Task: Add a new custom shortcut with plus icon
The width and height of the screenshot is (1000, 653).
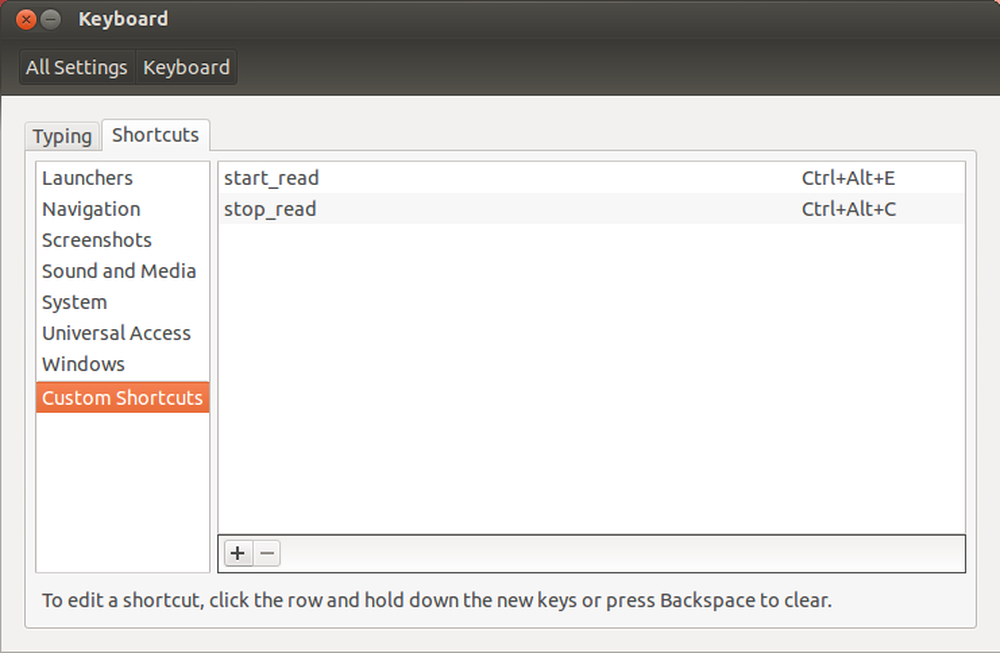Action: click(x=238, y=553)
